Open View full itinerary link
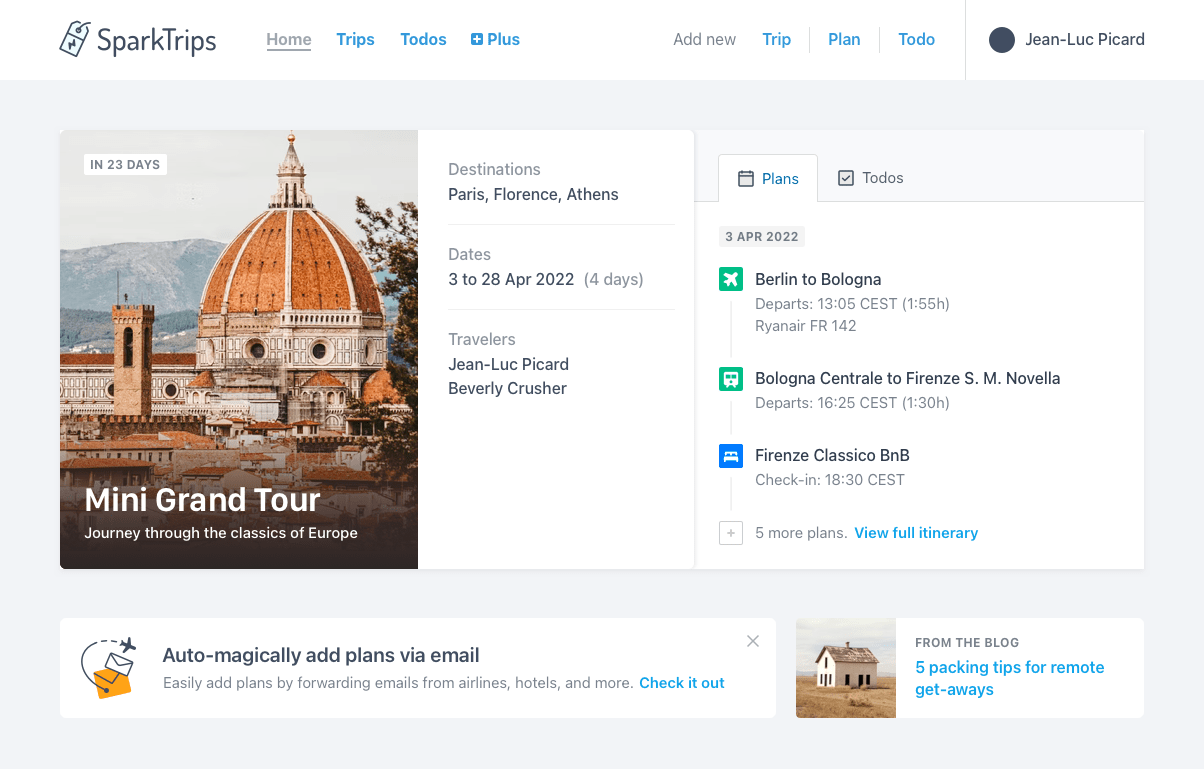Image resolution: width=1204 pixels, height=769 pixels. tap(916, 533)
